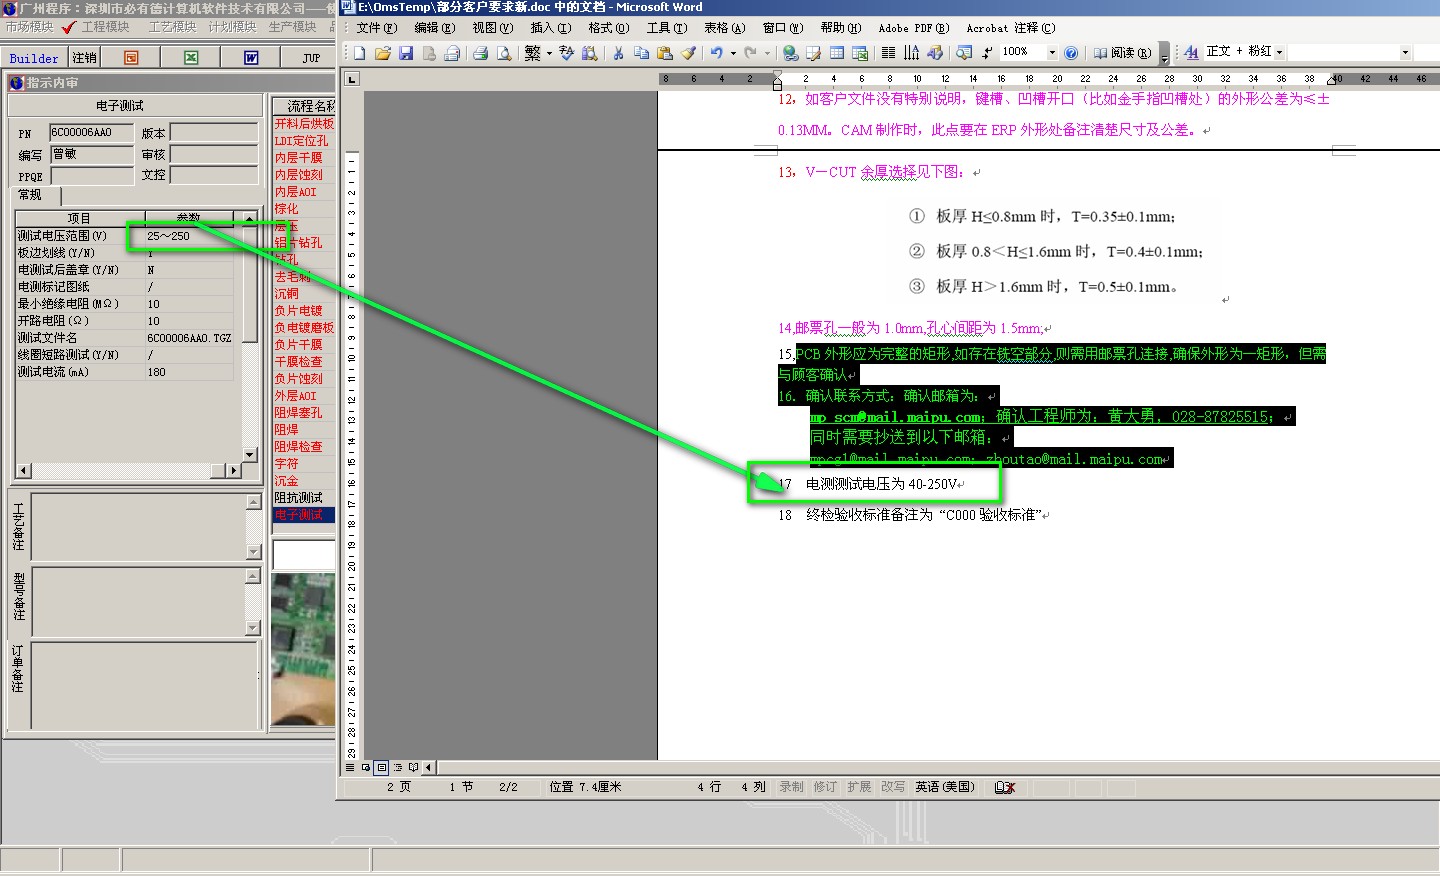Open the style 正文 + 粉红 dropdown
Screen dimensions: 1440x876
1279,53
